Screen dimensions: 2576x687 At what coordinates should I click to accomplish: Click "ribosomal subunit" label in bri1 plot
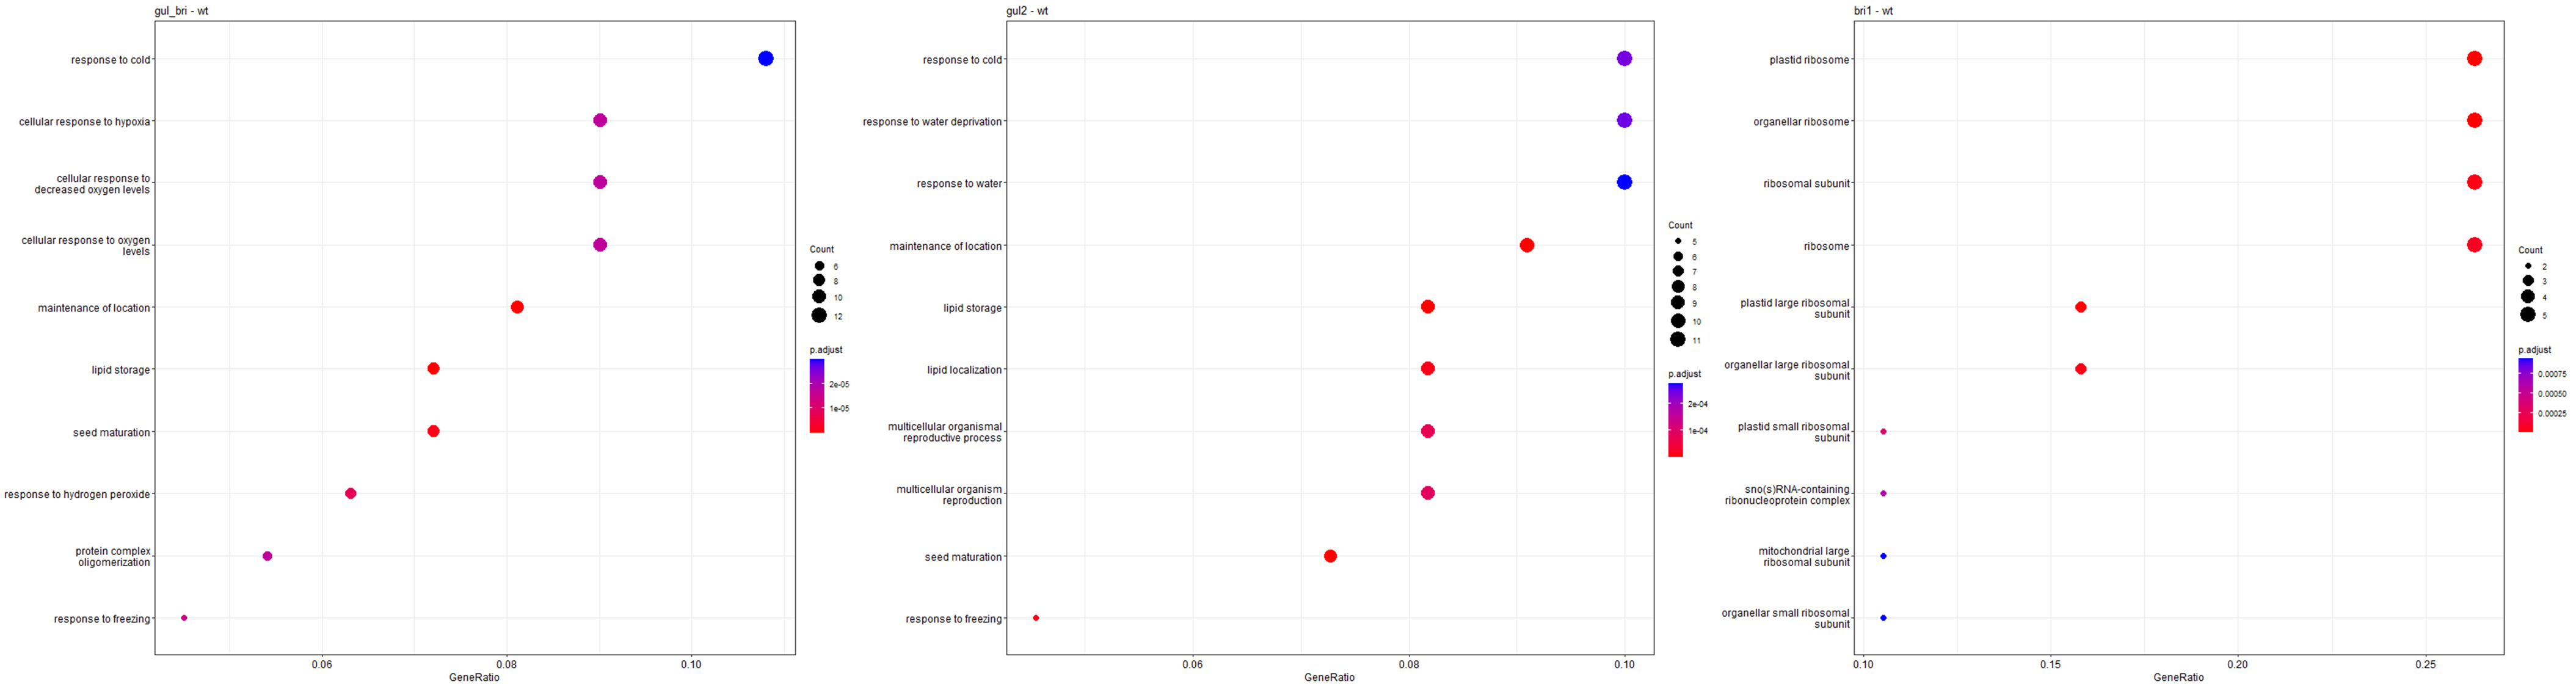click(x=1807, y=184)
